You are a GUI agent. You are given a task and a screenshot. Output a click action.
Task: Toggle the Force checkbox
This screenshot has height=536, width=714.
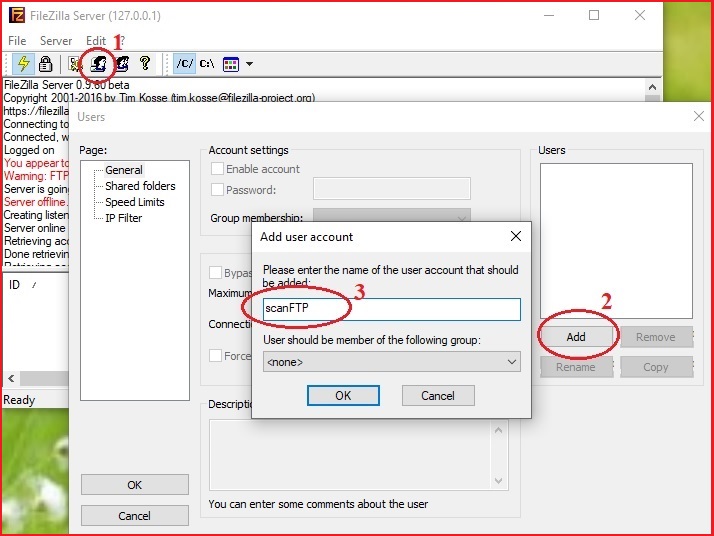click(215, 355)
